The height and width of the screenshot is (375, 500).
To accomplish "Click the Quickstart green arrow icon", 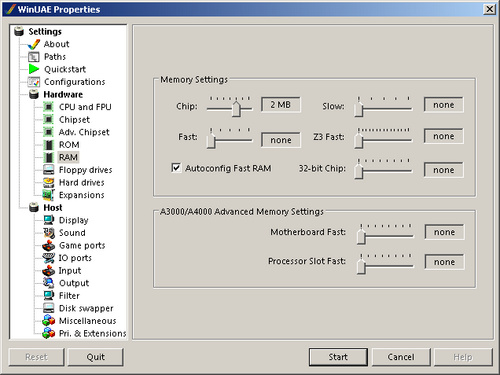I will (x=34, y=69).
